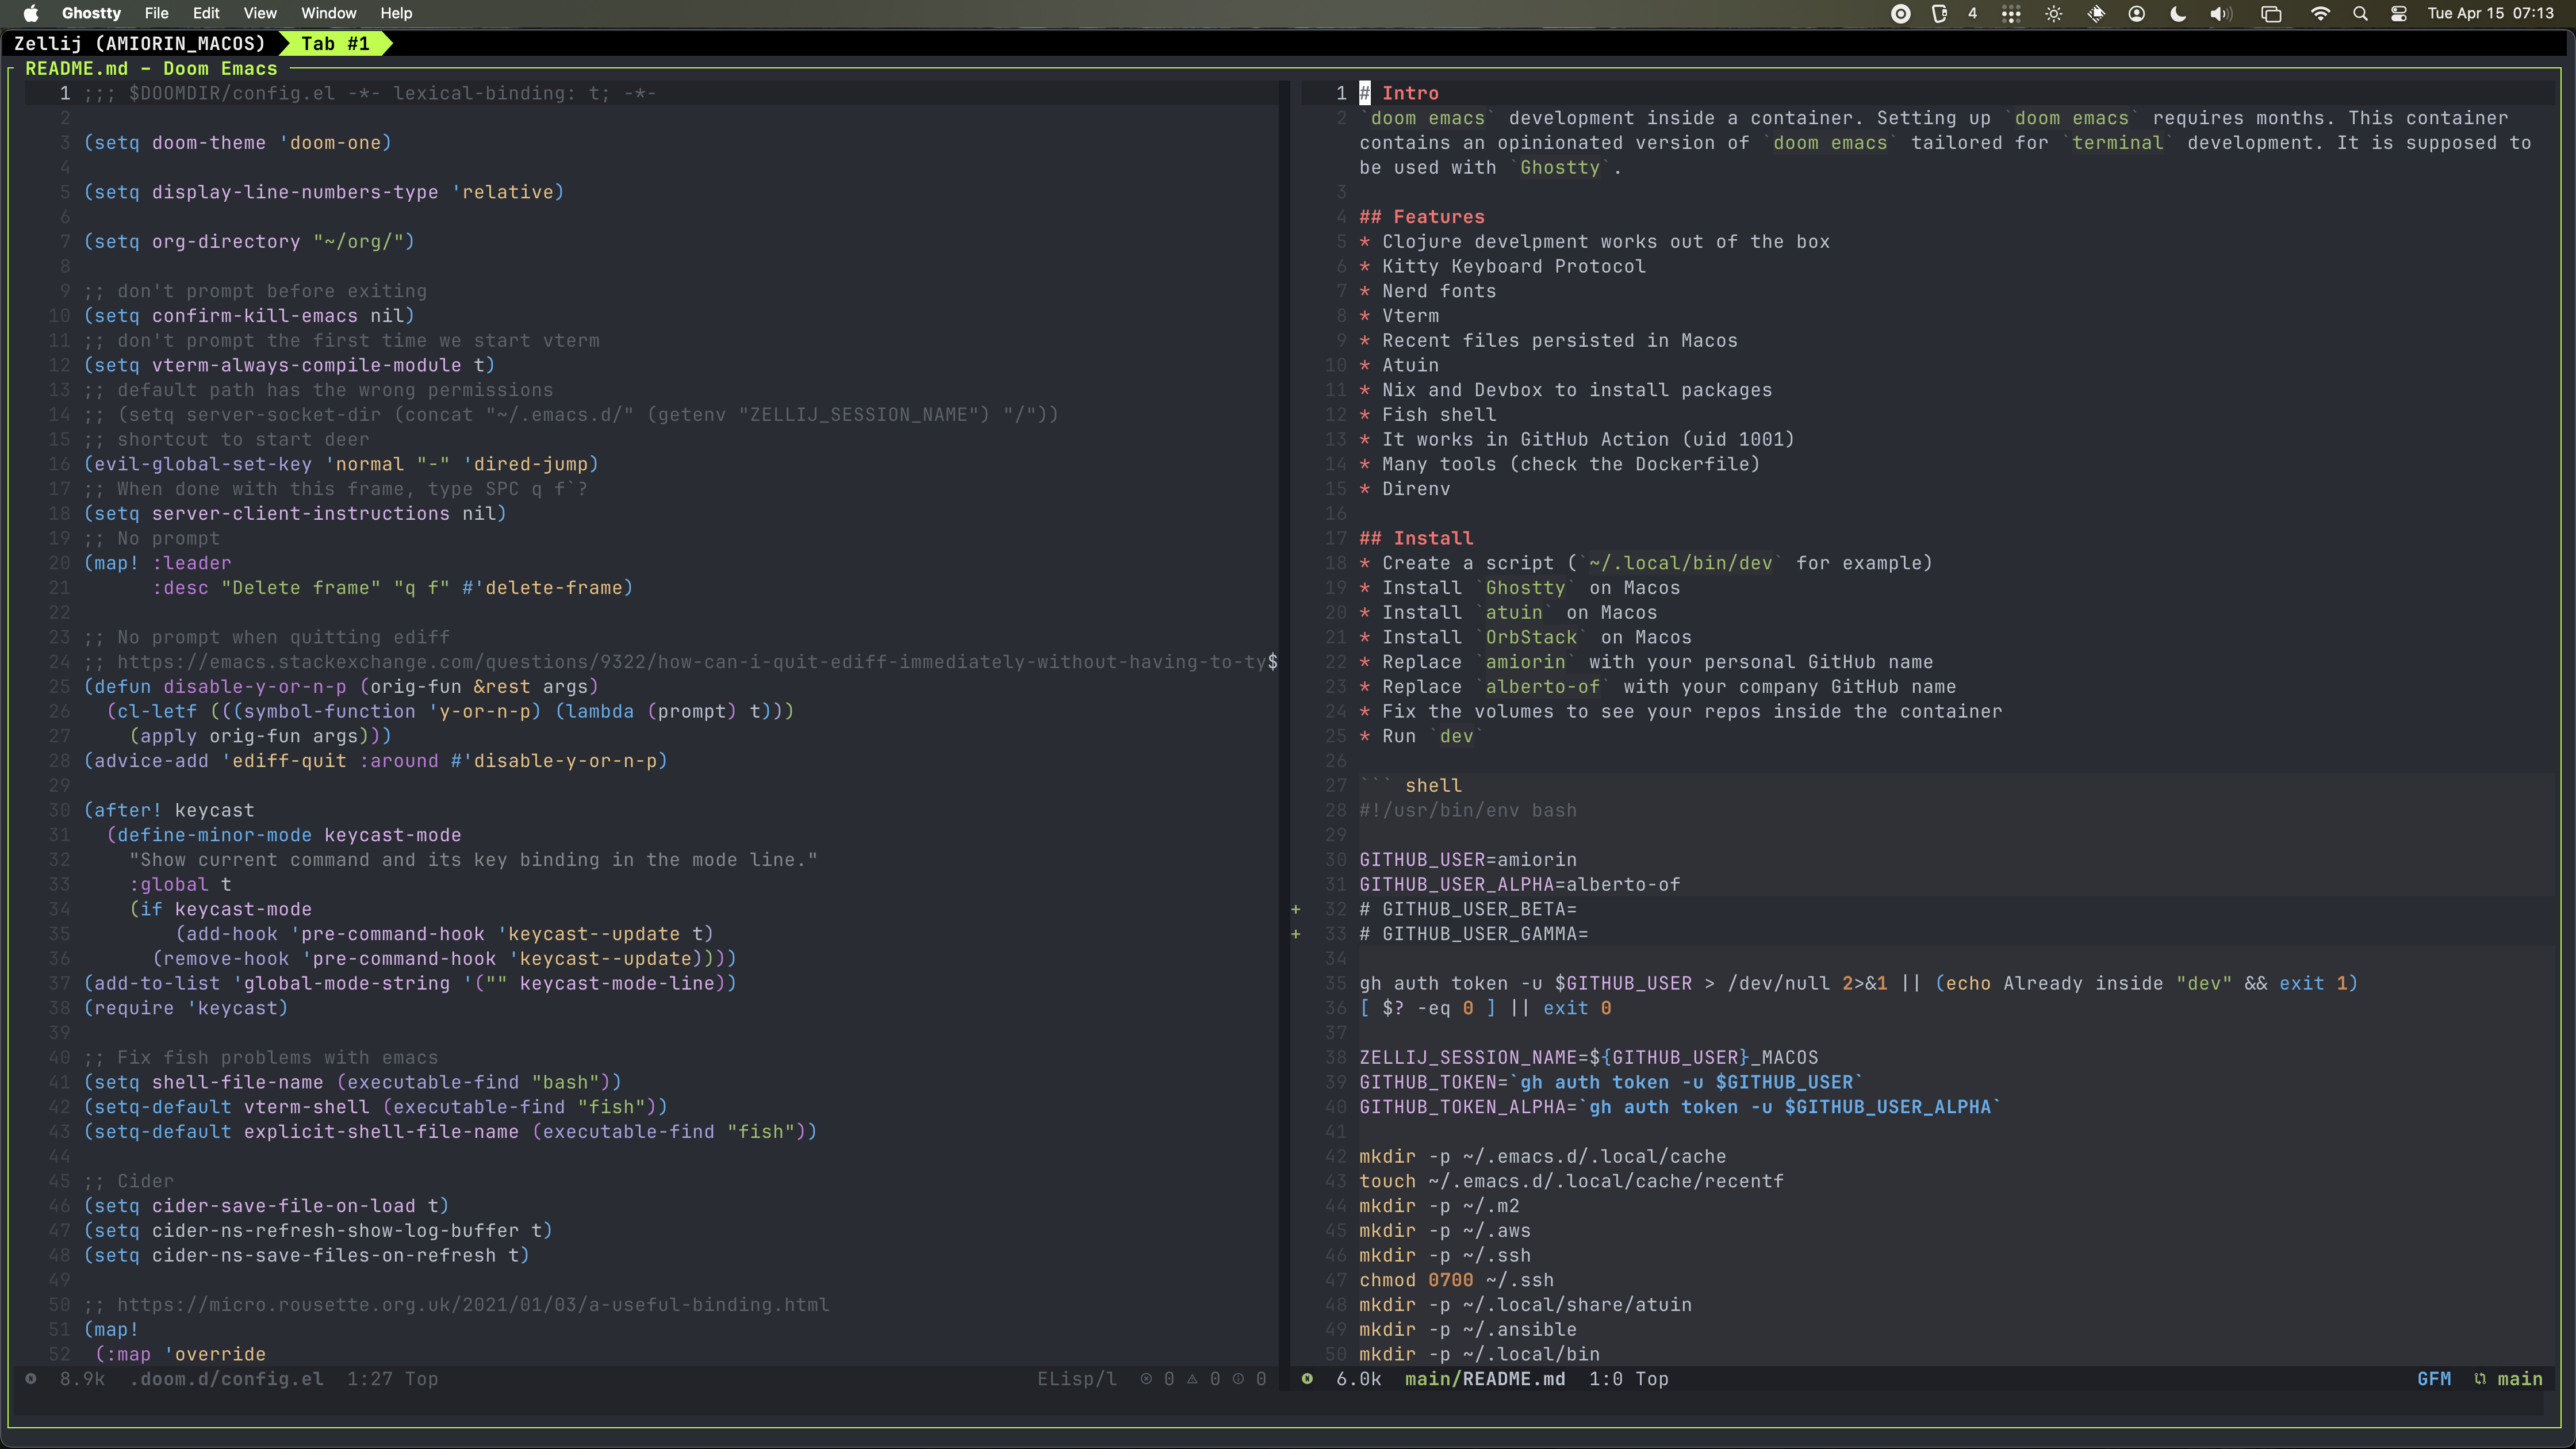The width and height of the screenshot is (2576, 1449).
Task: Open the Help menu
Action: coord(396,13)
